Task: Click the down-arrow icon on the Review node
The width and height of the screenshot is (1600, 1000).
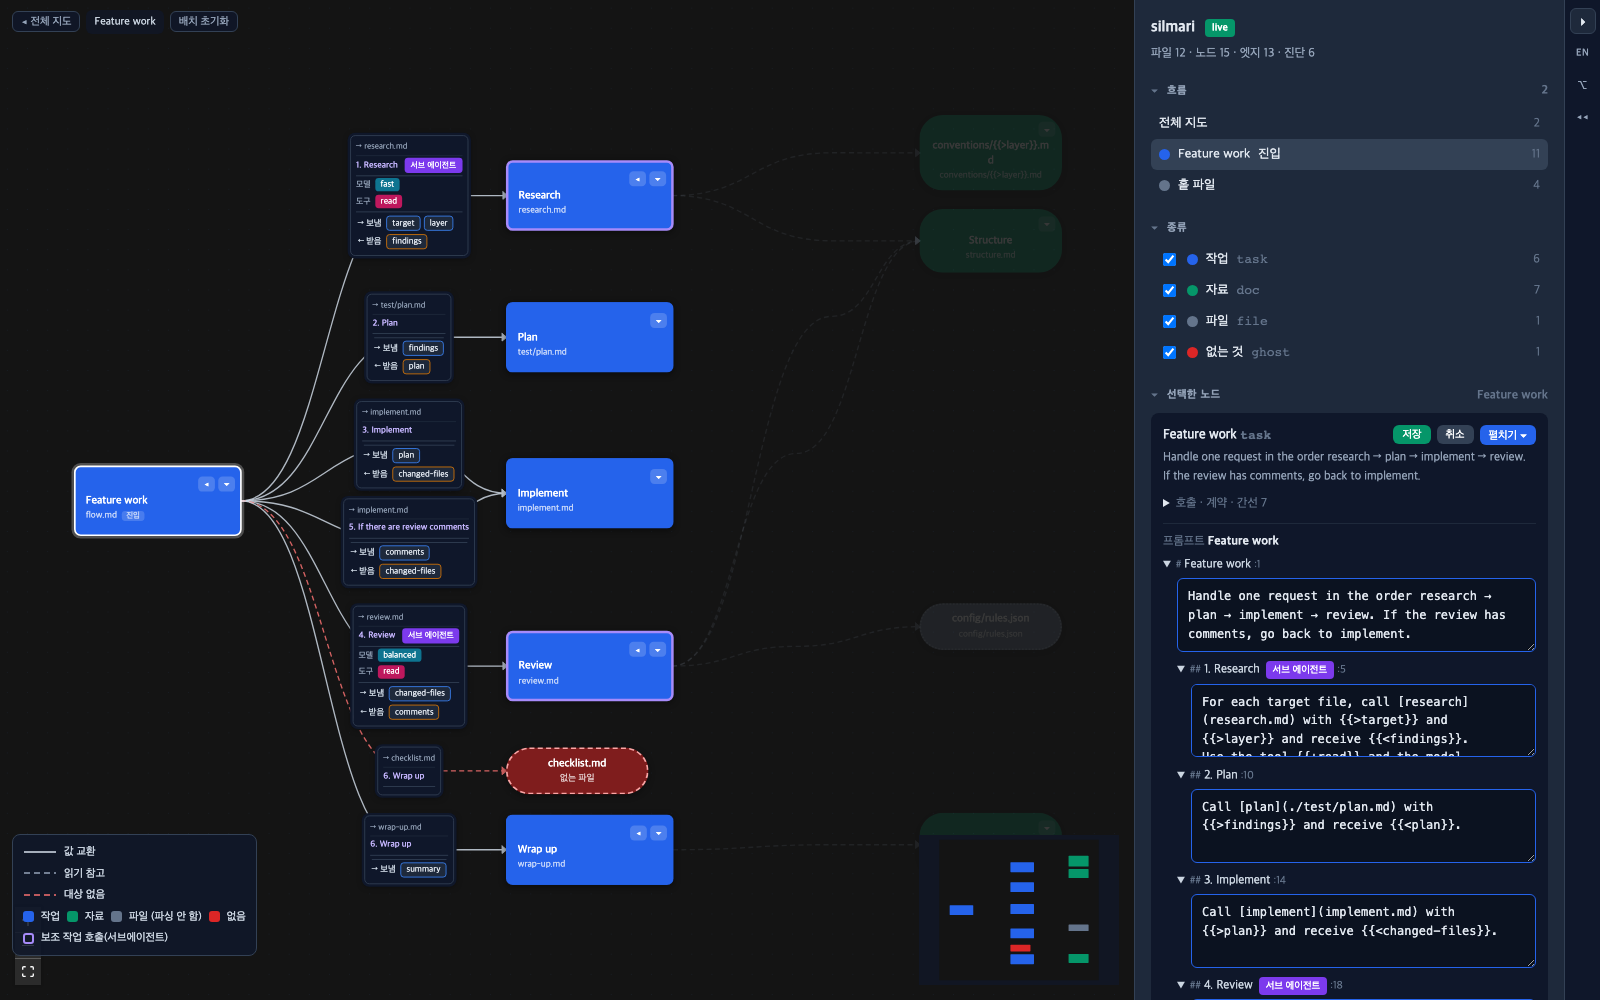Action: pyautogui.click(x=658, y=650)
